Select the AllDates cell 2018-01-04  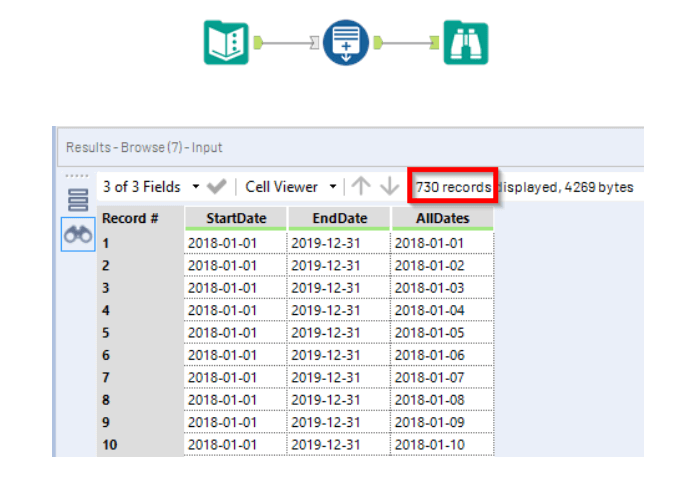[x=442, y=310]
